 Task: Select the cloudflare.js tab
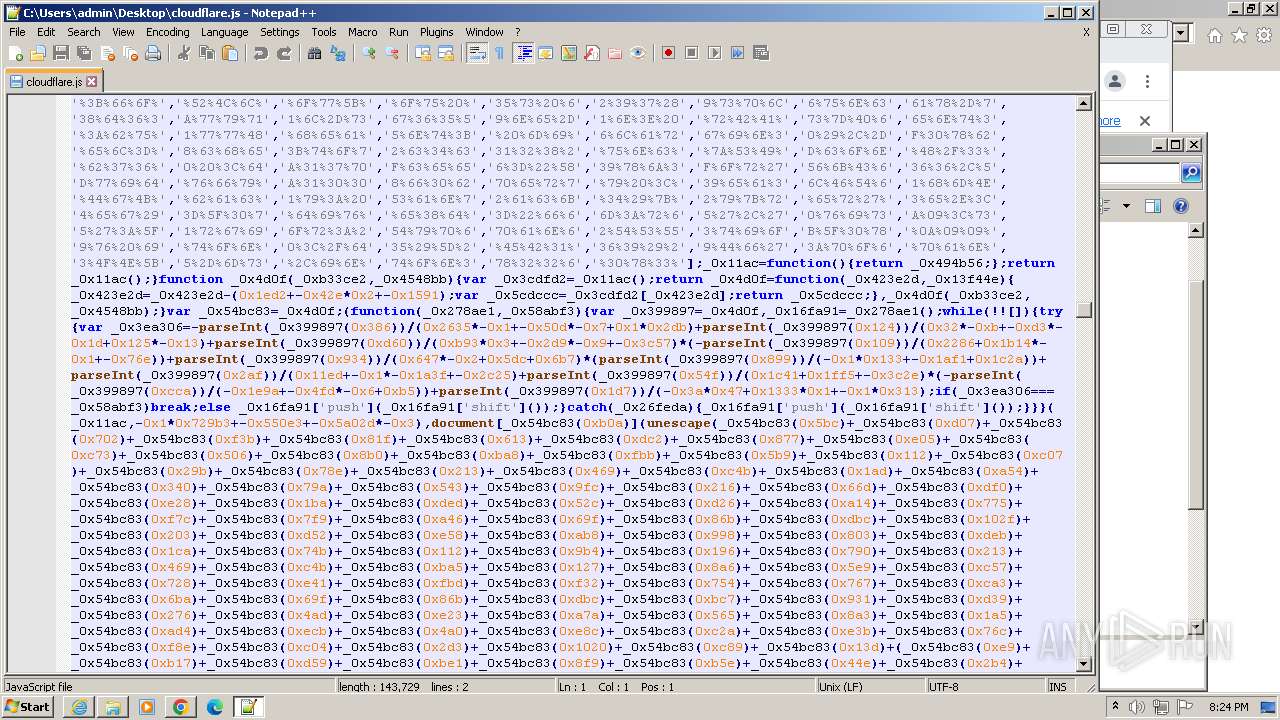coord(52,82)
